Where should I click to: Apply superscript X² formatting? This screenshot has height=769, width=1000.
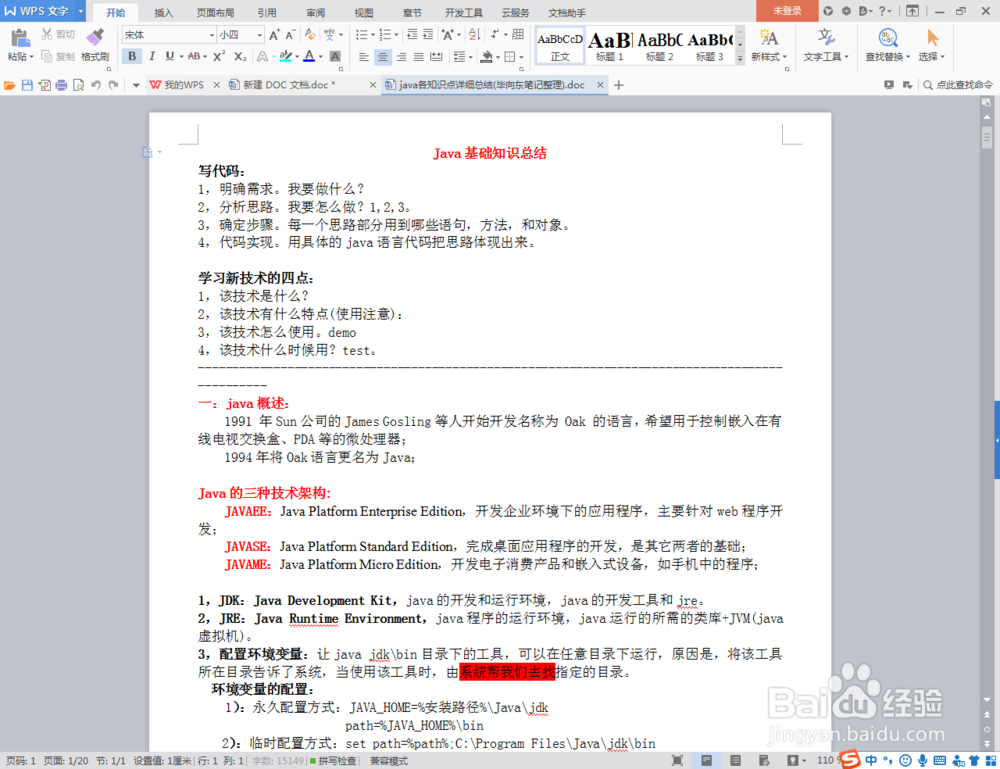click(x=219, y=56)
